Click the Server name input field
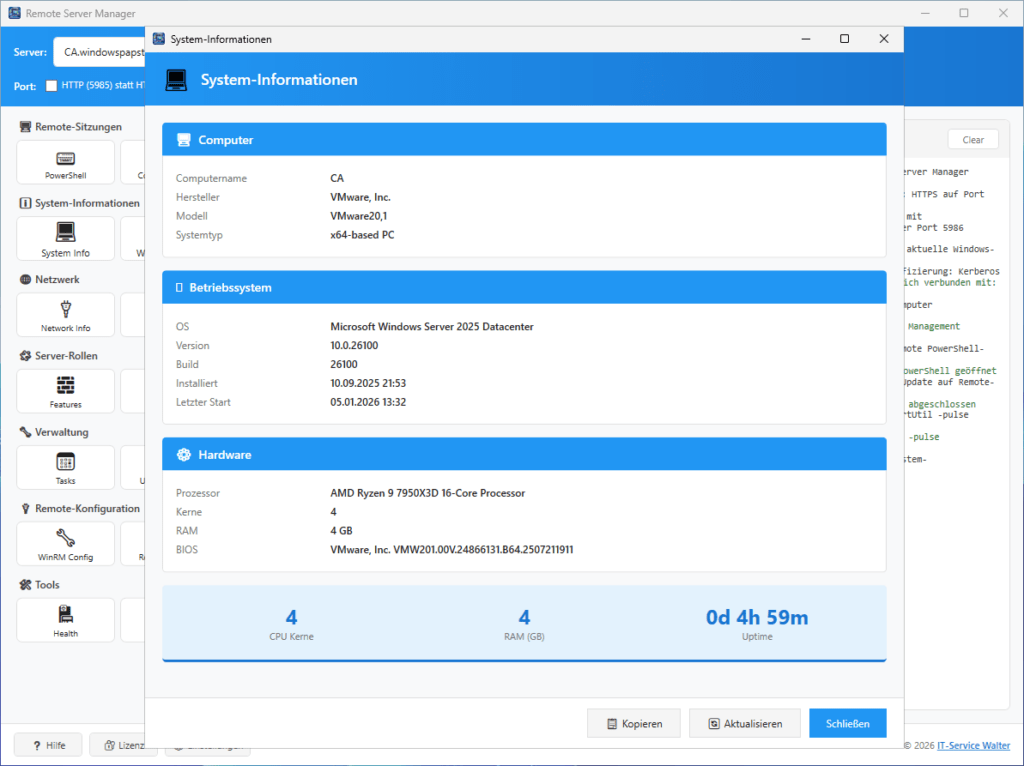 pos(100,50)
